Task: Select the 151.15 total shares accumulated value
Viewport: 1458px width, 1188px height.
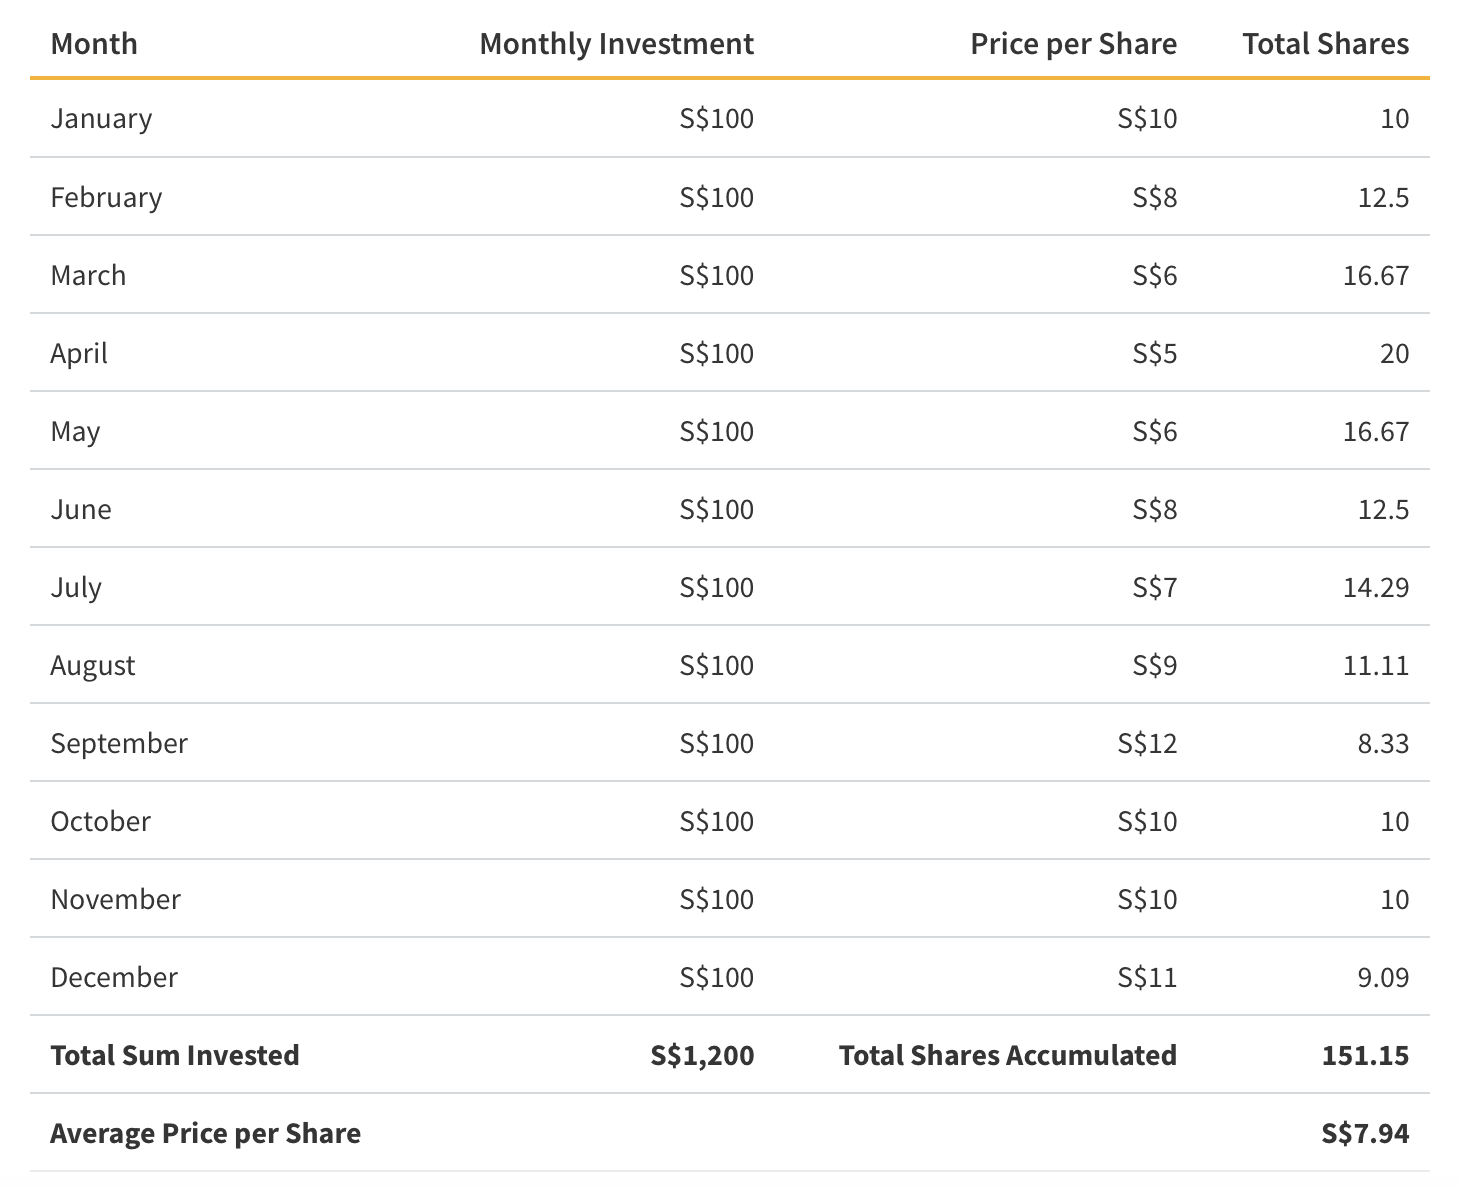Action: tap(1365, 1055)
